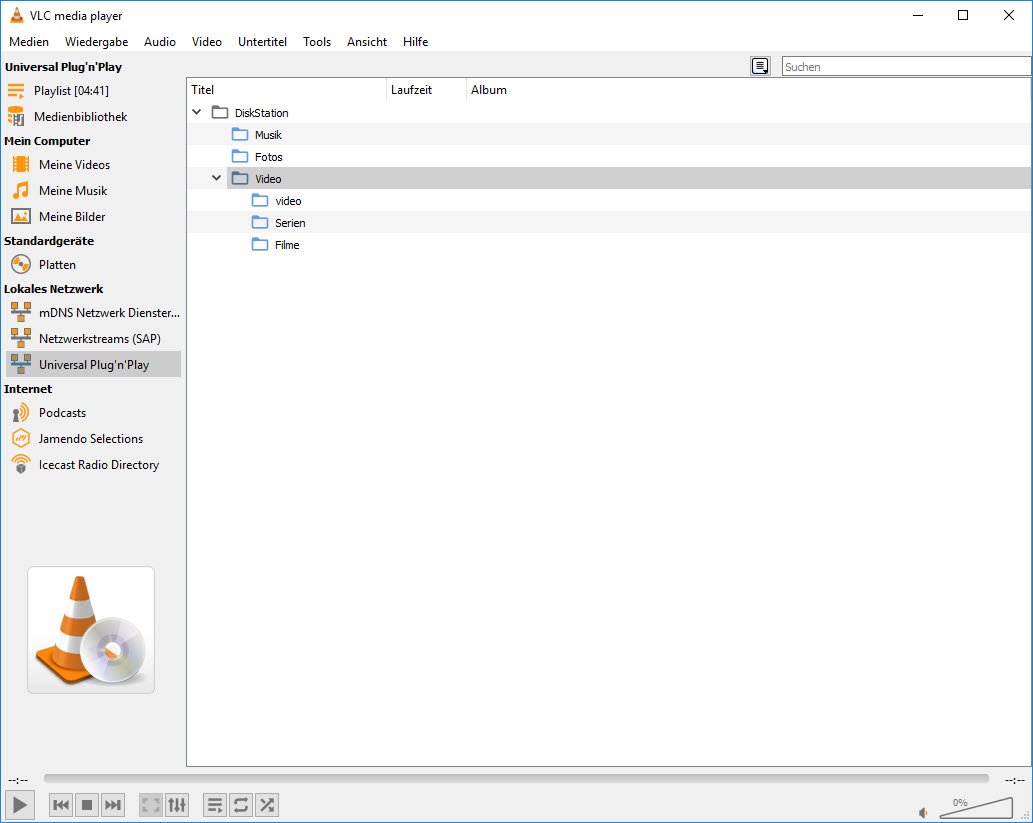Click the Meine Musik note icon

21,190
